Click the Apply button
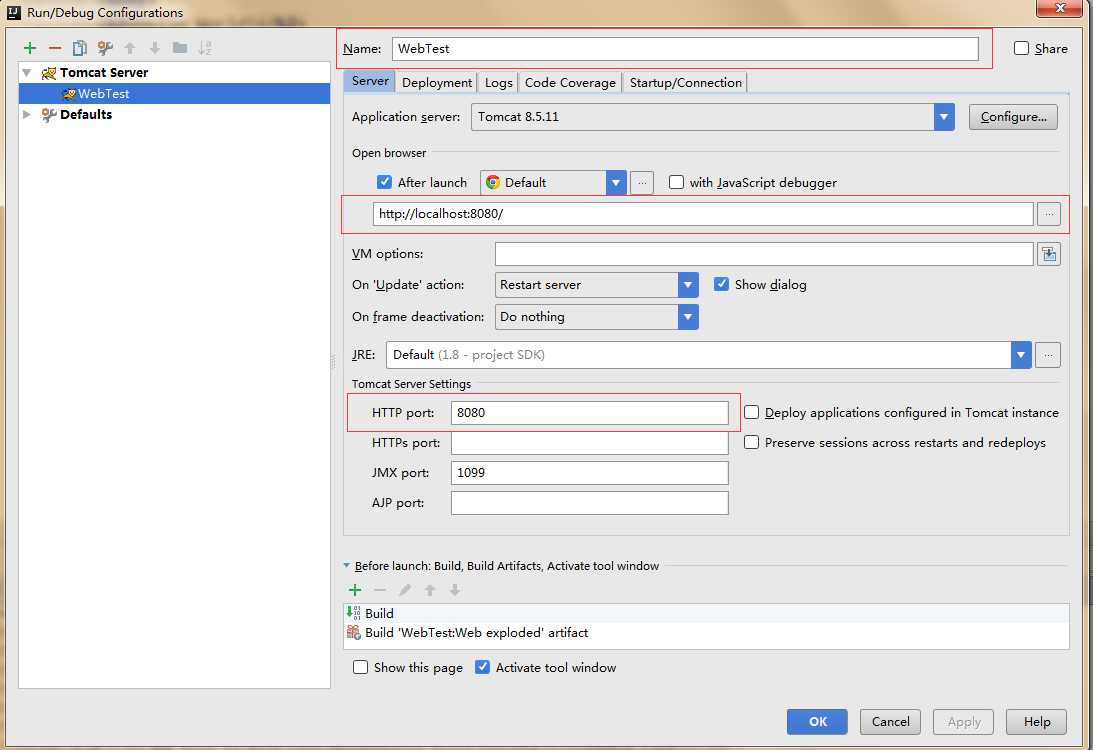The height and width of the screenshot is (750, 1093). pyautogui.click(x=963, y=721)
